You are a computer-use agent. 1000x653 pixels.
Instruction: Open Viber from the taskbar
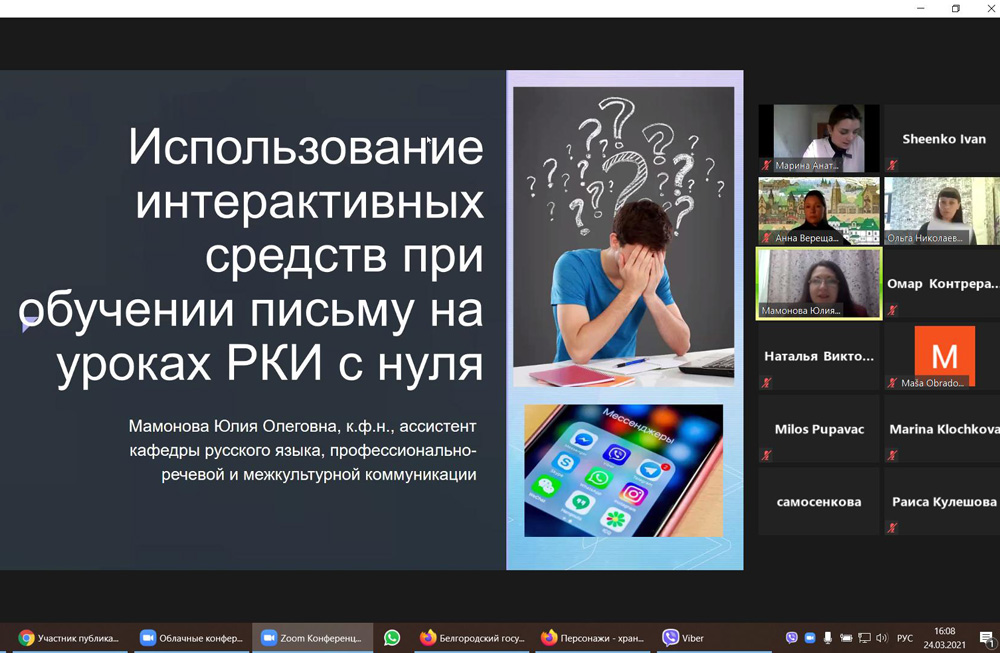pos(683,638)
